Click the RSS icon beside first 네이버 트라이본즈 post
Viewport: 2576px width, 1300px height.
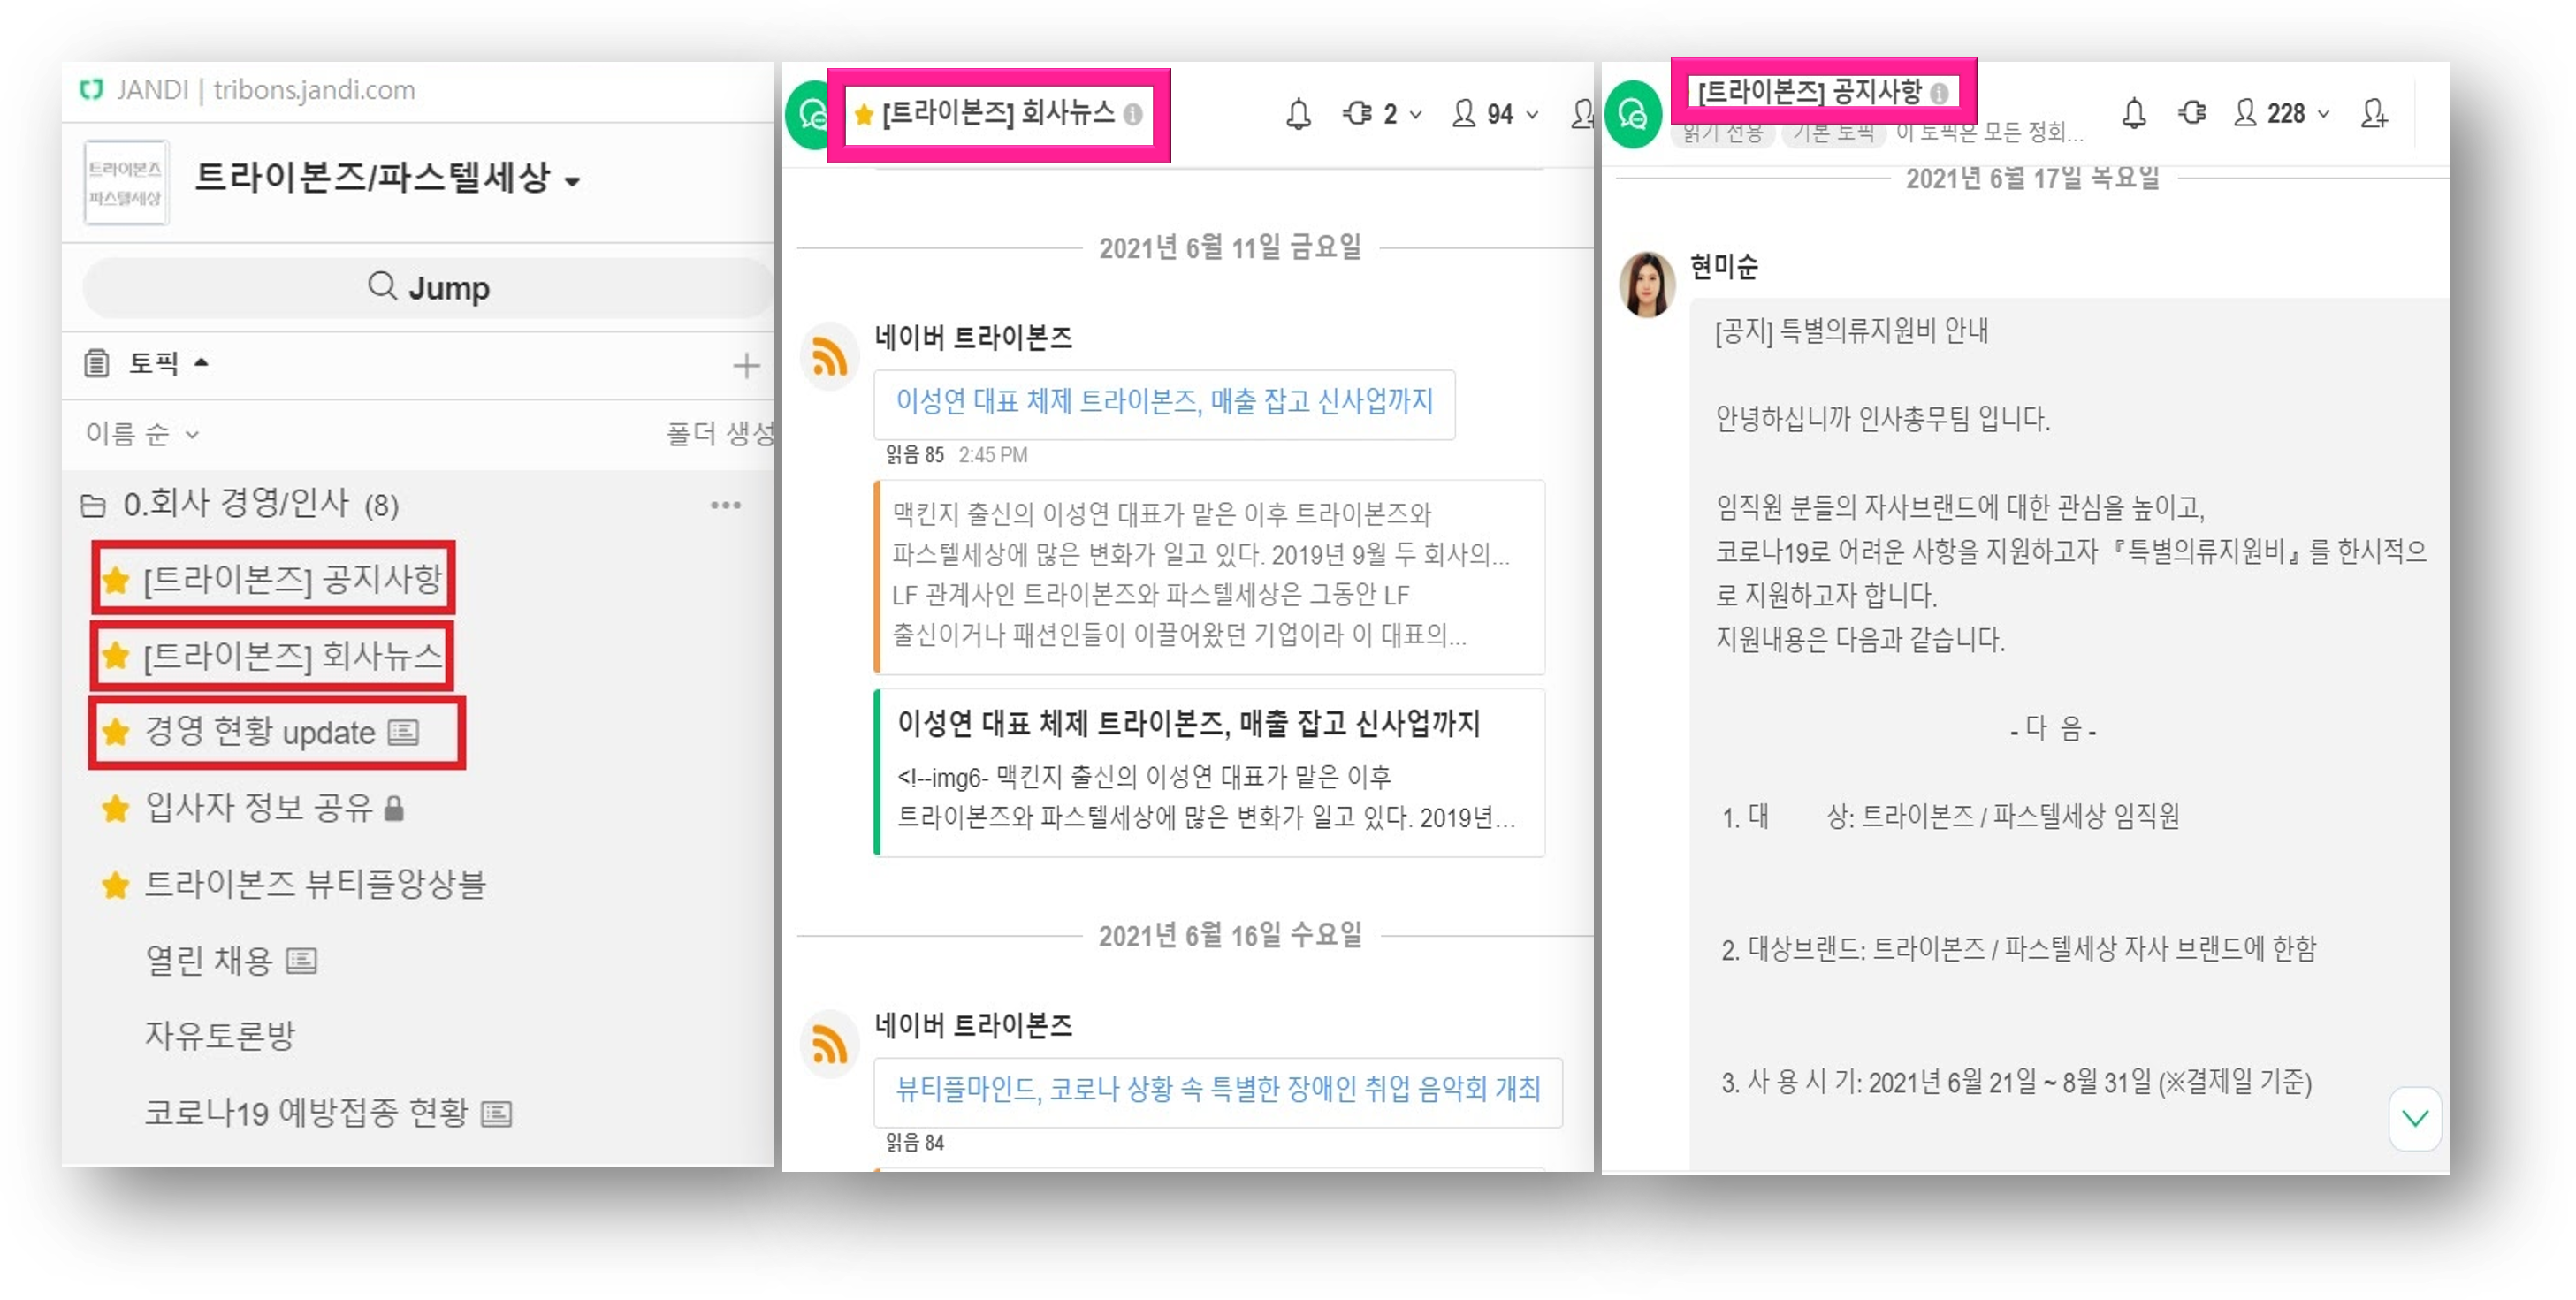tap(829, 357)
